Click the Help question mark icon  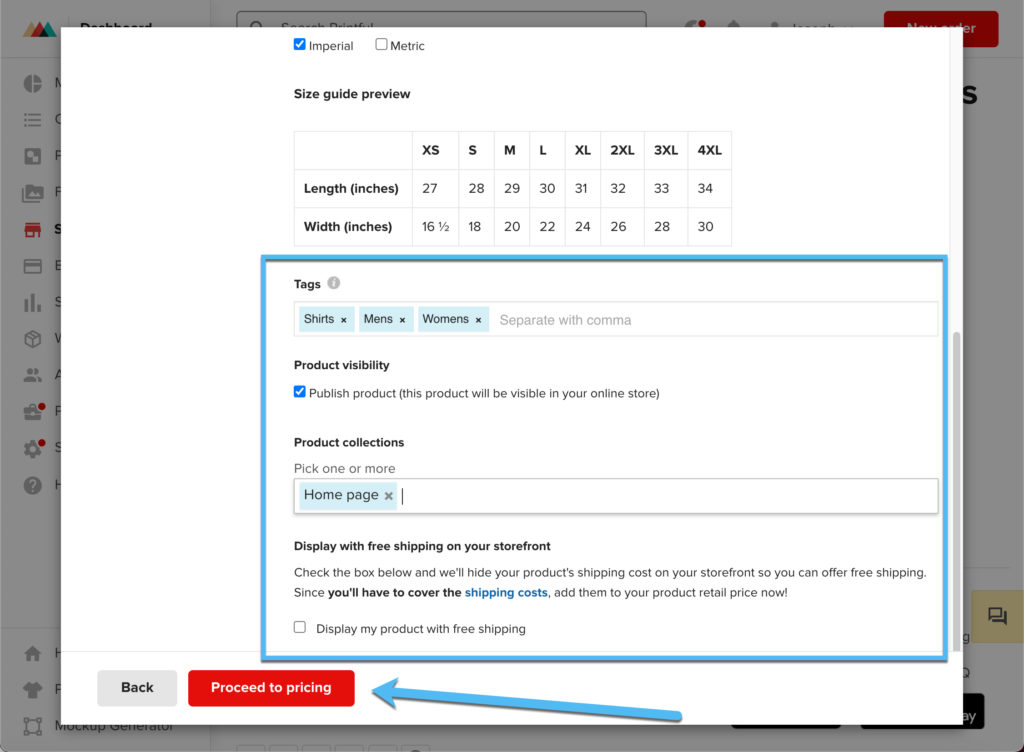[33, 485]
